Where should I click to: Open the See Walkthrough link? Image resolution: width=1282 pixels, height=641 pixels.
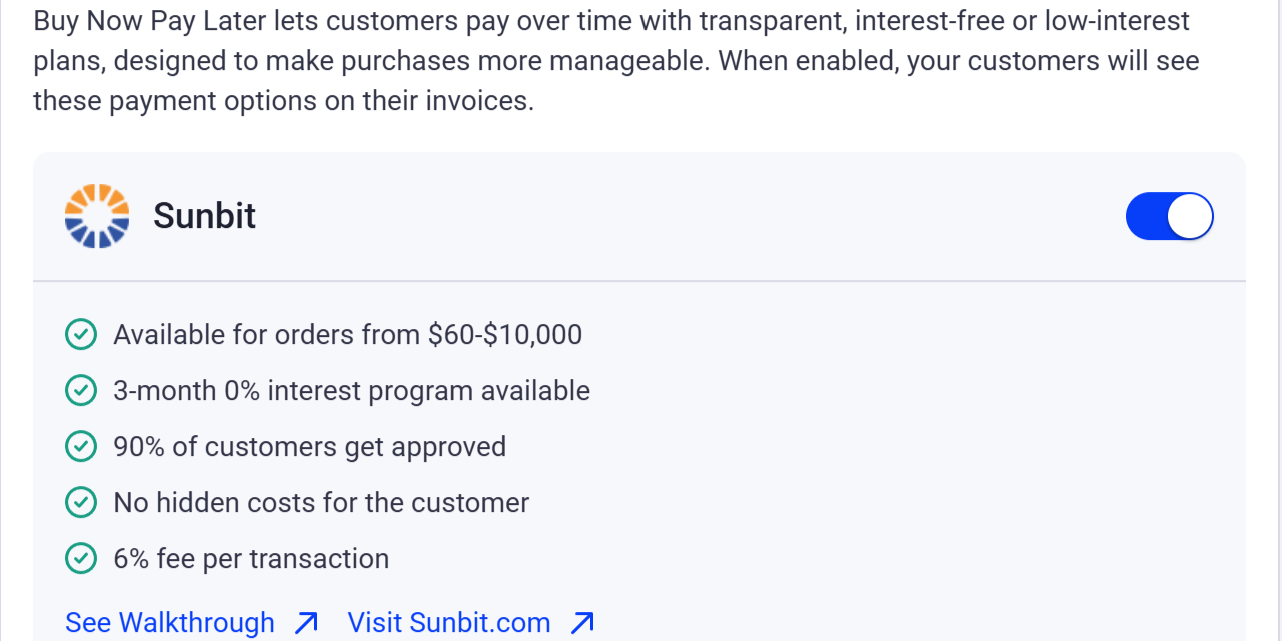tap(169, 622)
